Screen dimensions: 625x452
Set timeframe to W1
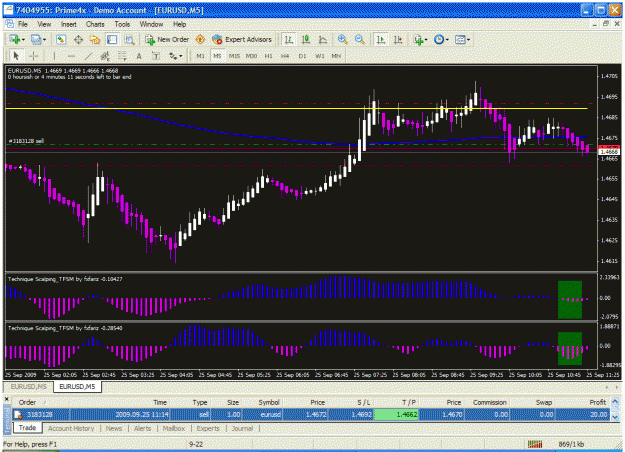coord(320,56)
